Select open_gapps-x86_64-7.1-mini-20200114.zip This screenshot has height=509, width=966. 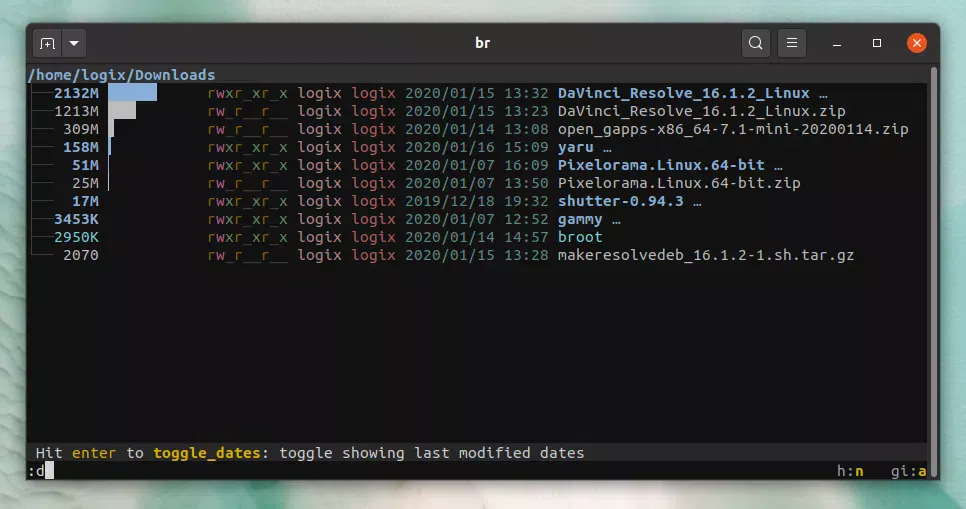733,129
